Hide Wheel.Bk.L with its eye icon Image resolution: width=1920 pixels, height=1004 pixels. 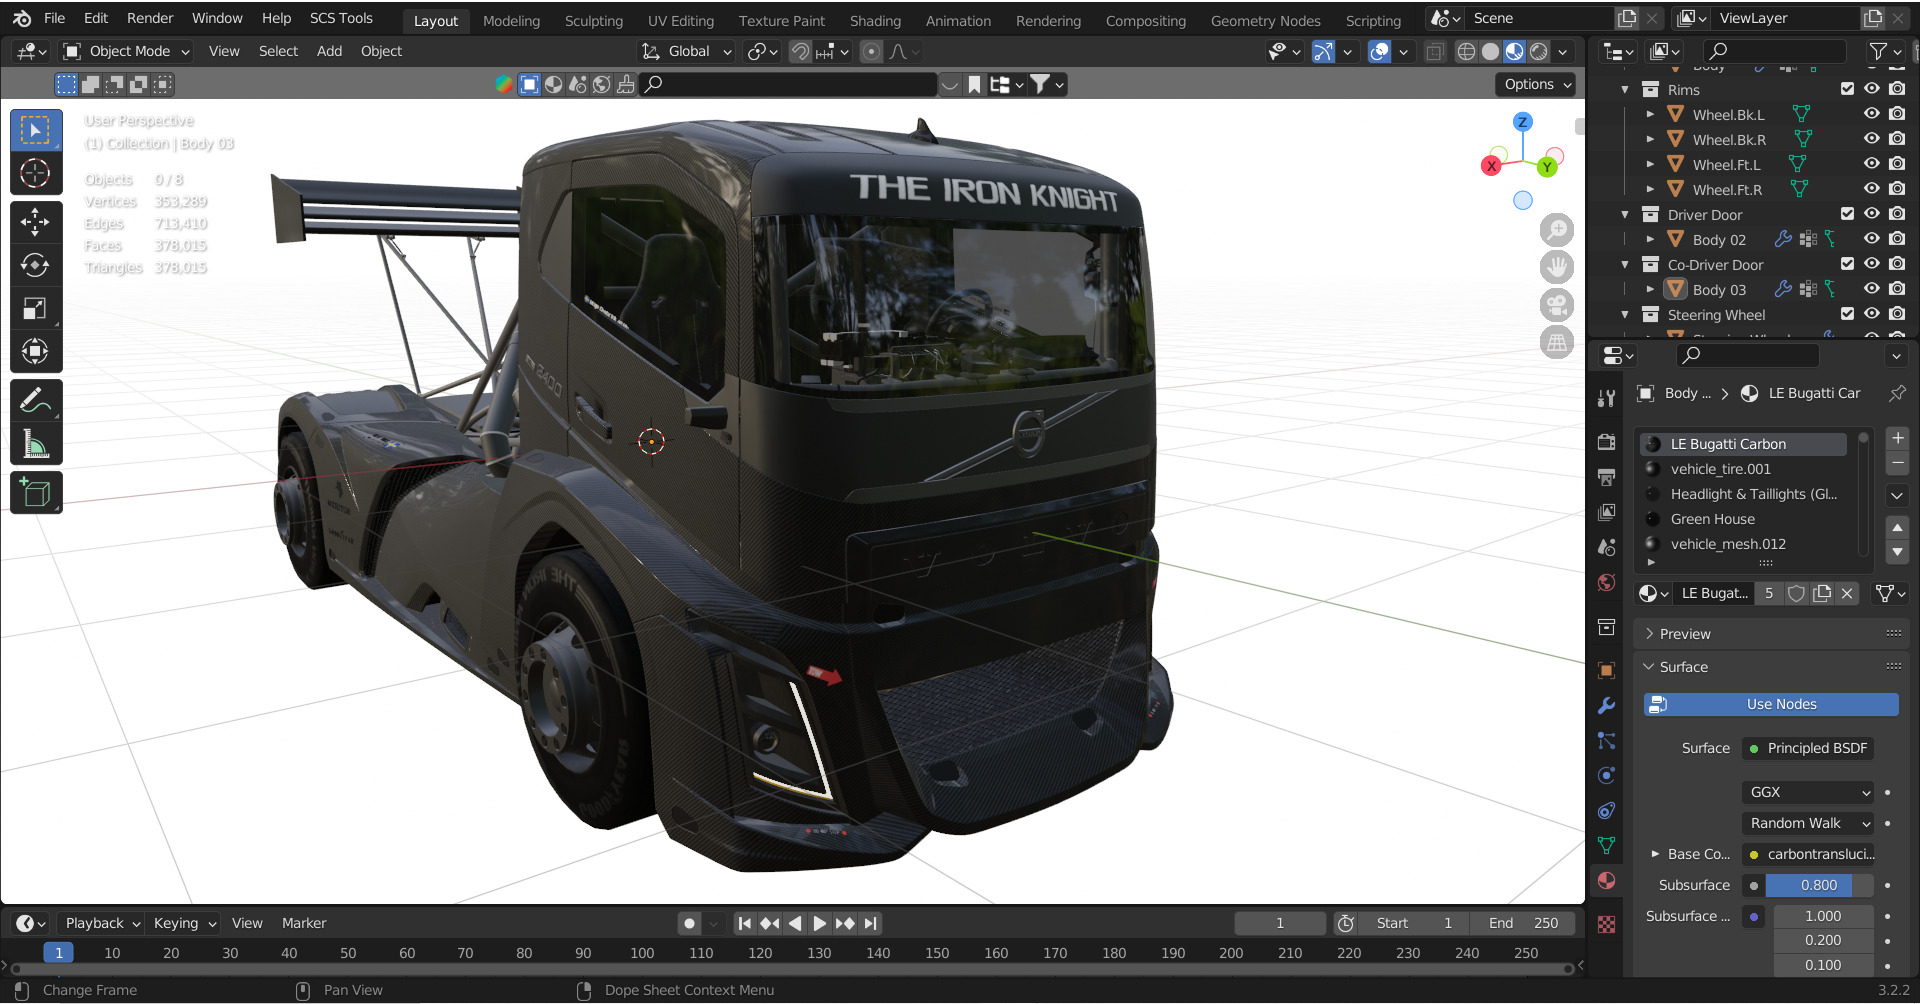1872,114
